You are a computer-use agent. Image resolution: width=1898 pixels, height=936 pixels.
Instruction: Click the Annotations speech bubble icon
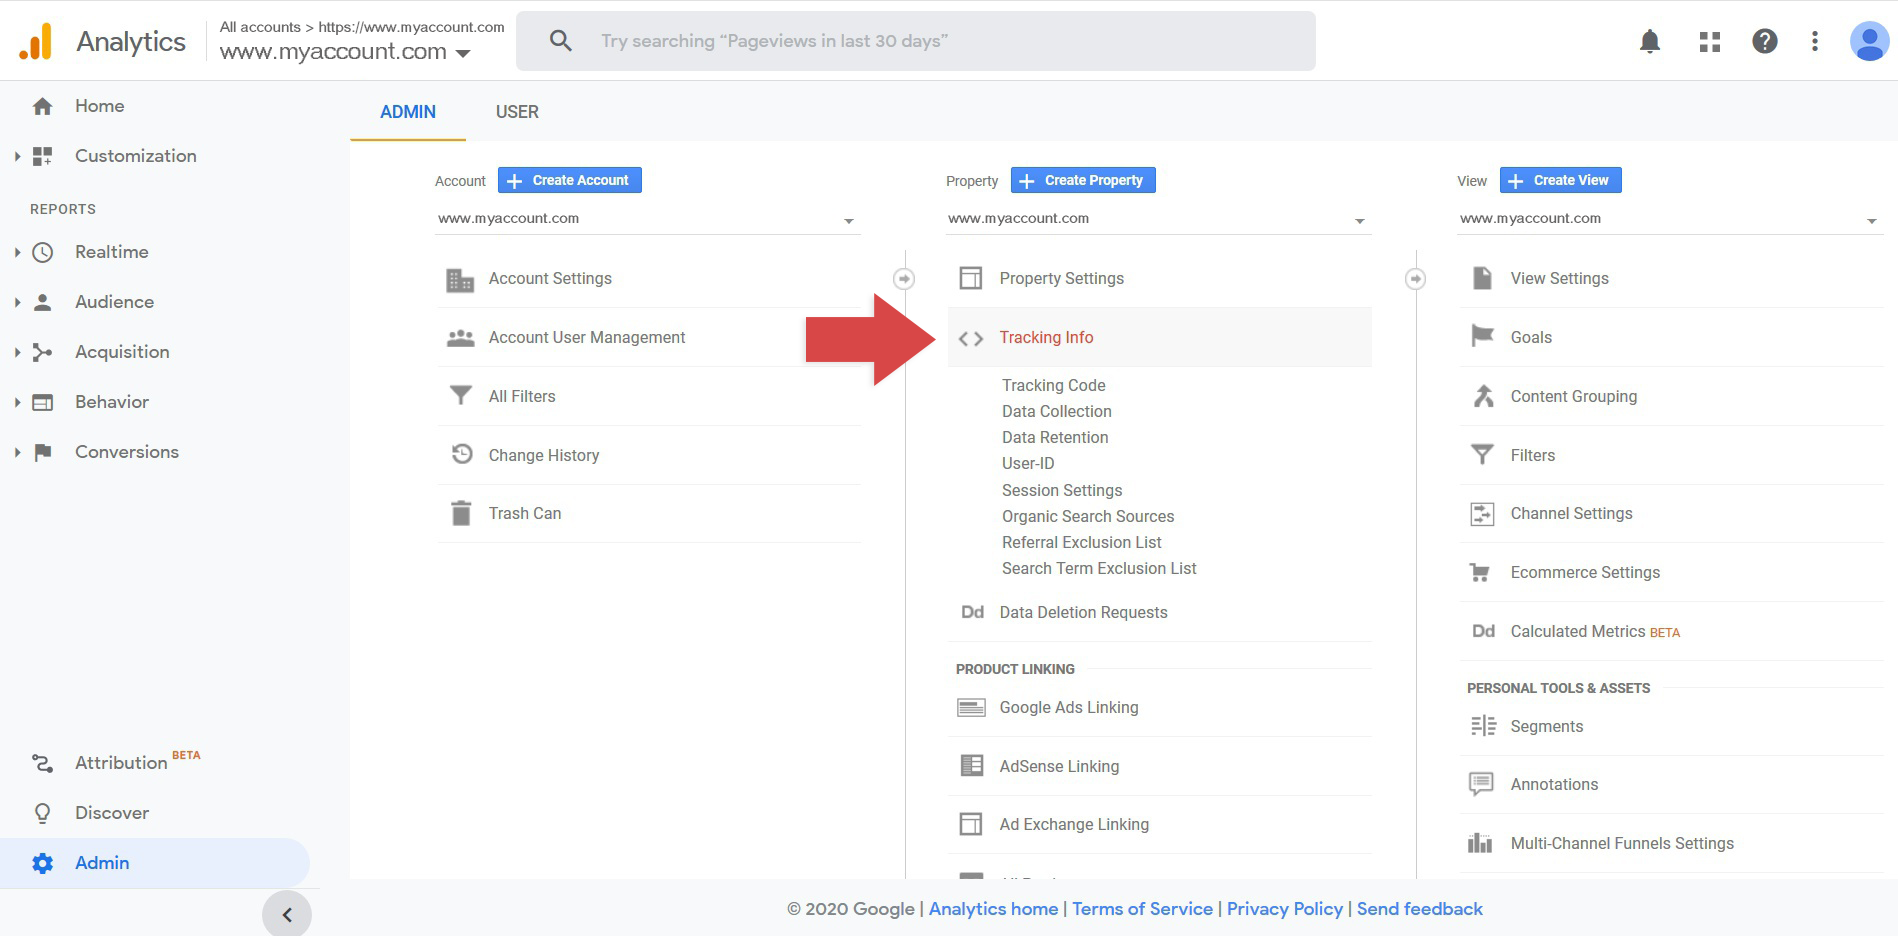pyautogui.click(x=1481, y=784)
